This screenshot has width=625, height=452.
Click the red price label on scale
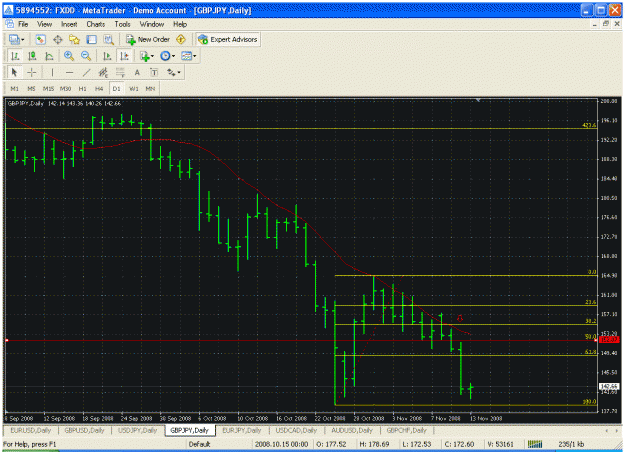click(x=609, y=340)
